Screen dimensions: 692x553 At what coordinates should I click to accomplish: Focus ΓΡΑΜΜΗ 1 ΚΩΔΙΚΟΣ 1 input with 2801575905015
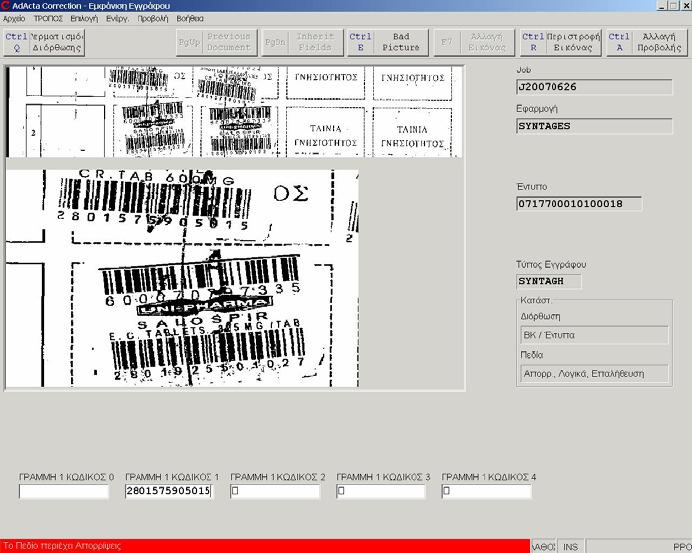(169, 491)
